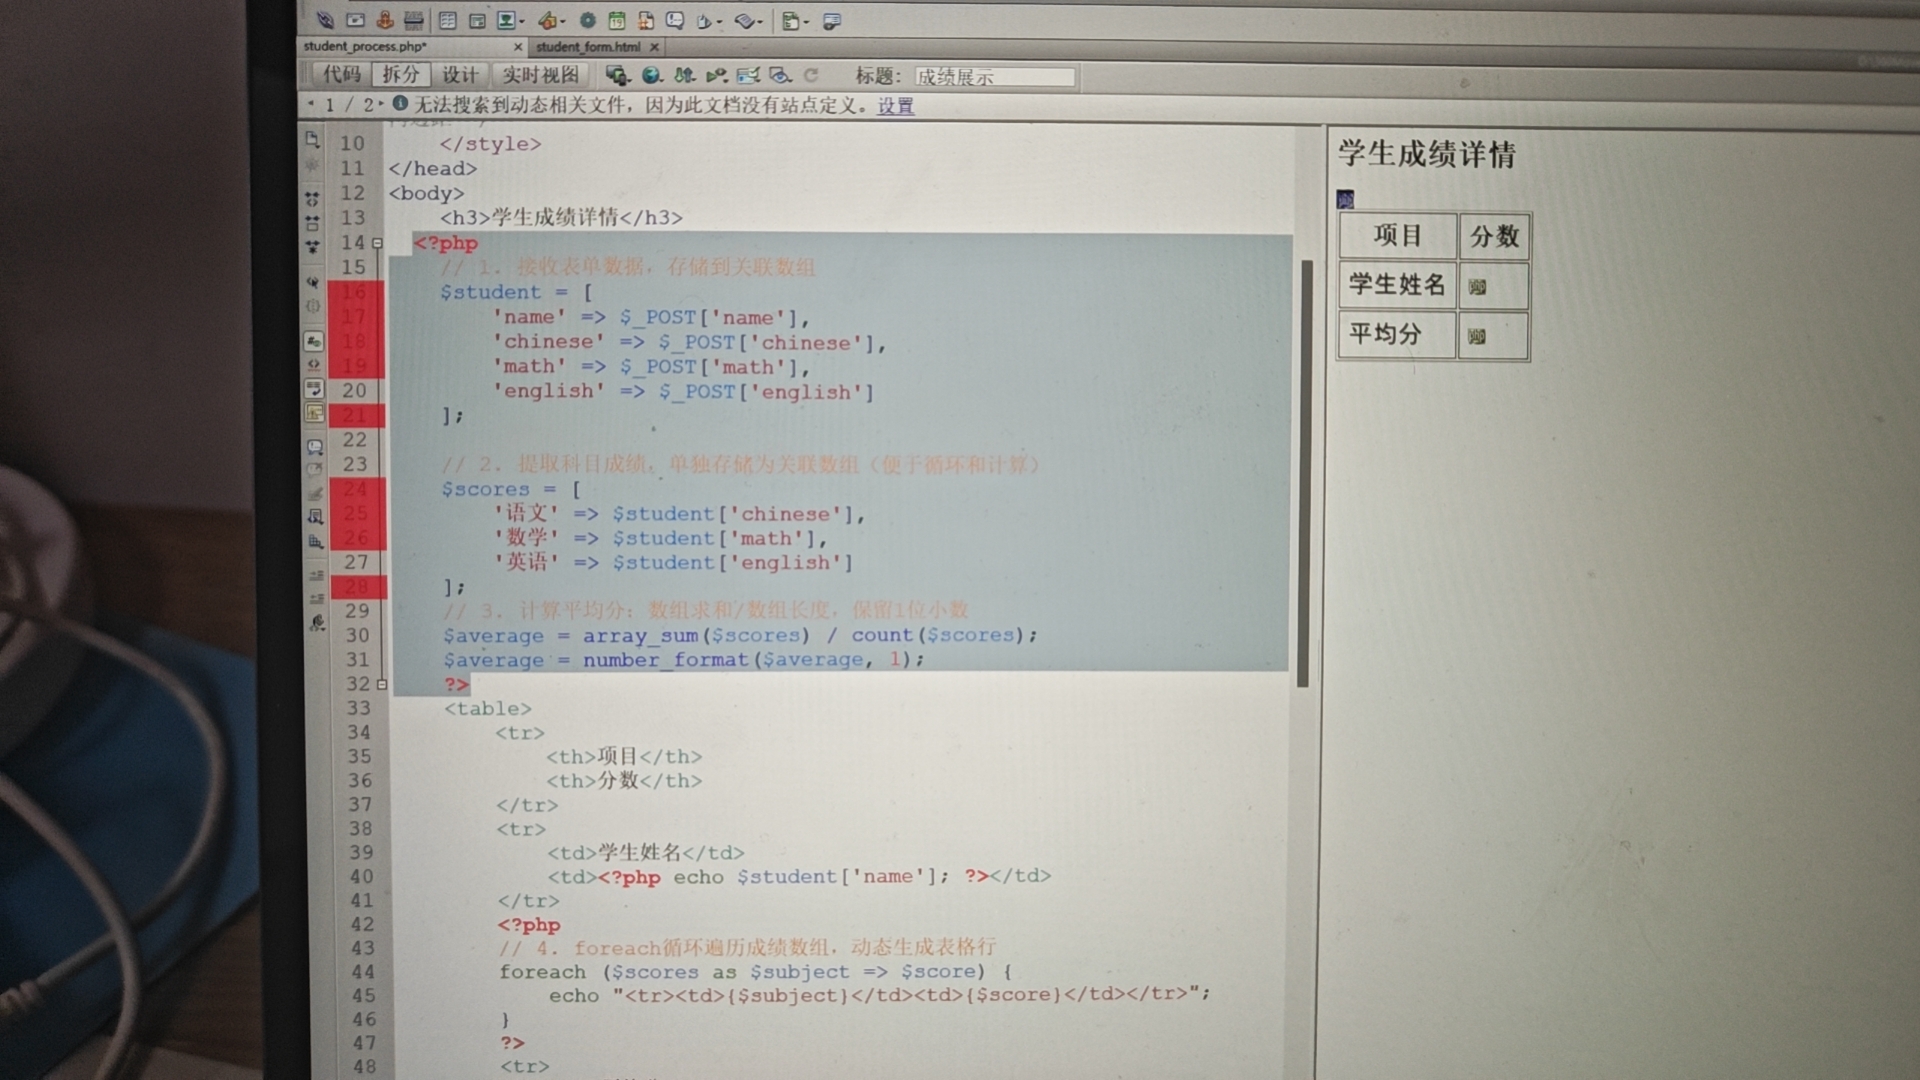Image resolution: width=1920 pixels, height=1080 pixels.
Task: Click the 设置 link in the notice bar
Action: tap(893, 107)
